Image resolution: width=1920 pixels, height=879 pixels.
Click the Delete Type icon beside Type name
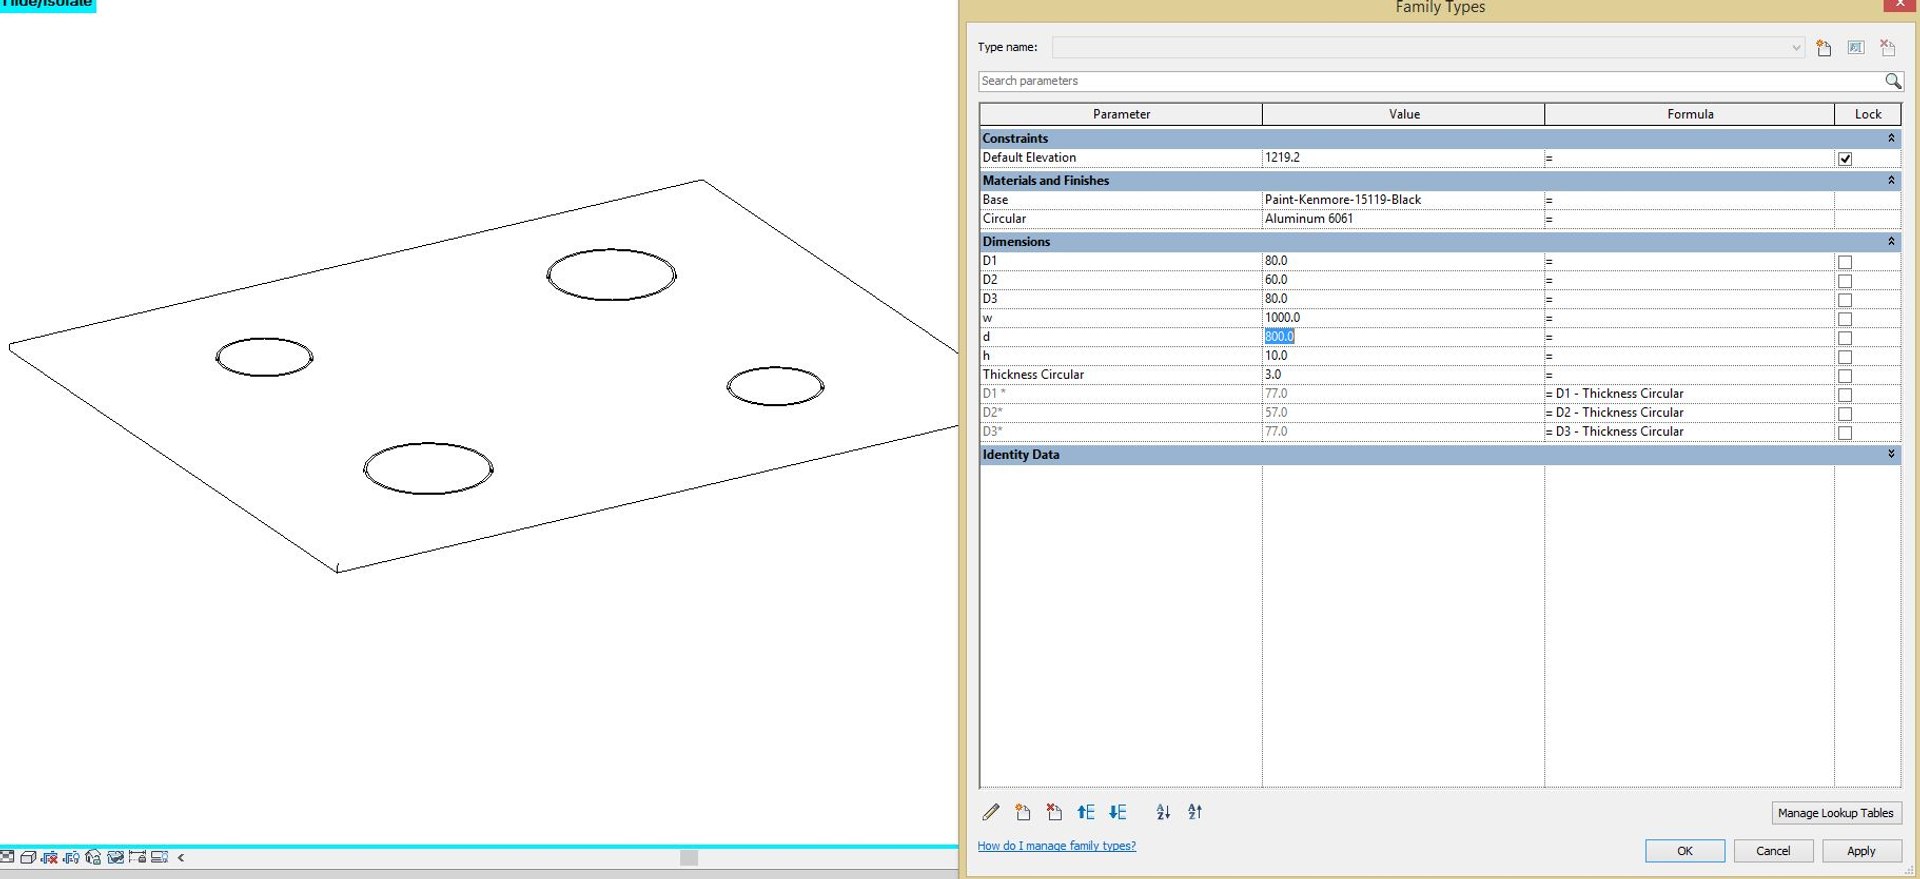[1888, 48]
